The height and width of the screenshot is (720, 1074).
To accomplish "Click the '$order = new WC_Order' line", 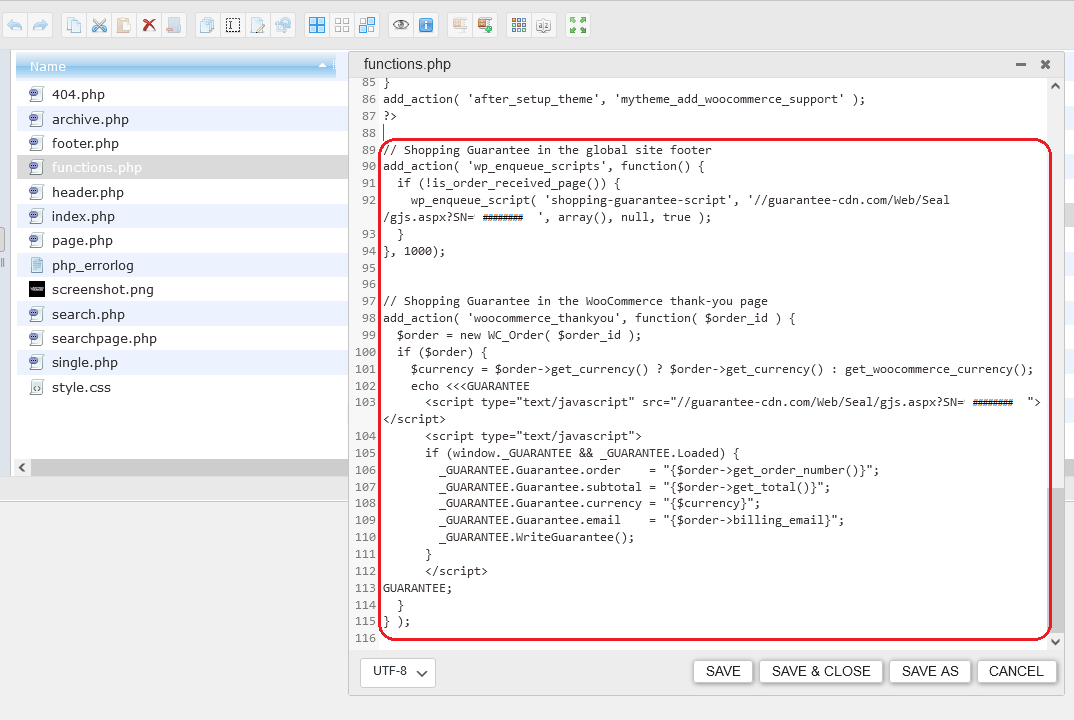I will (519, 335).
